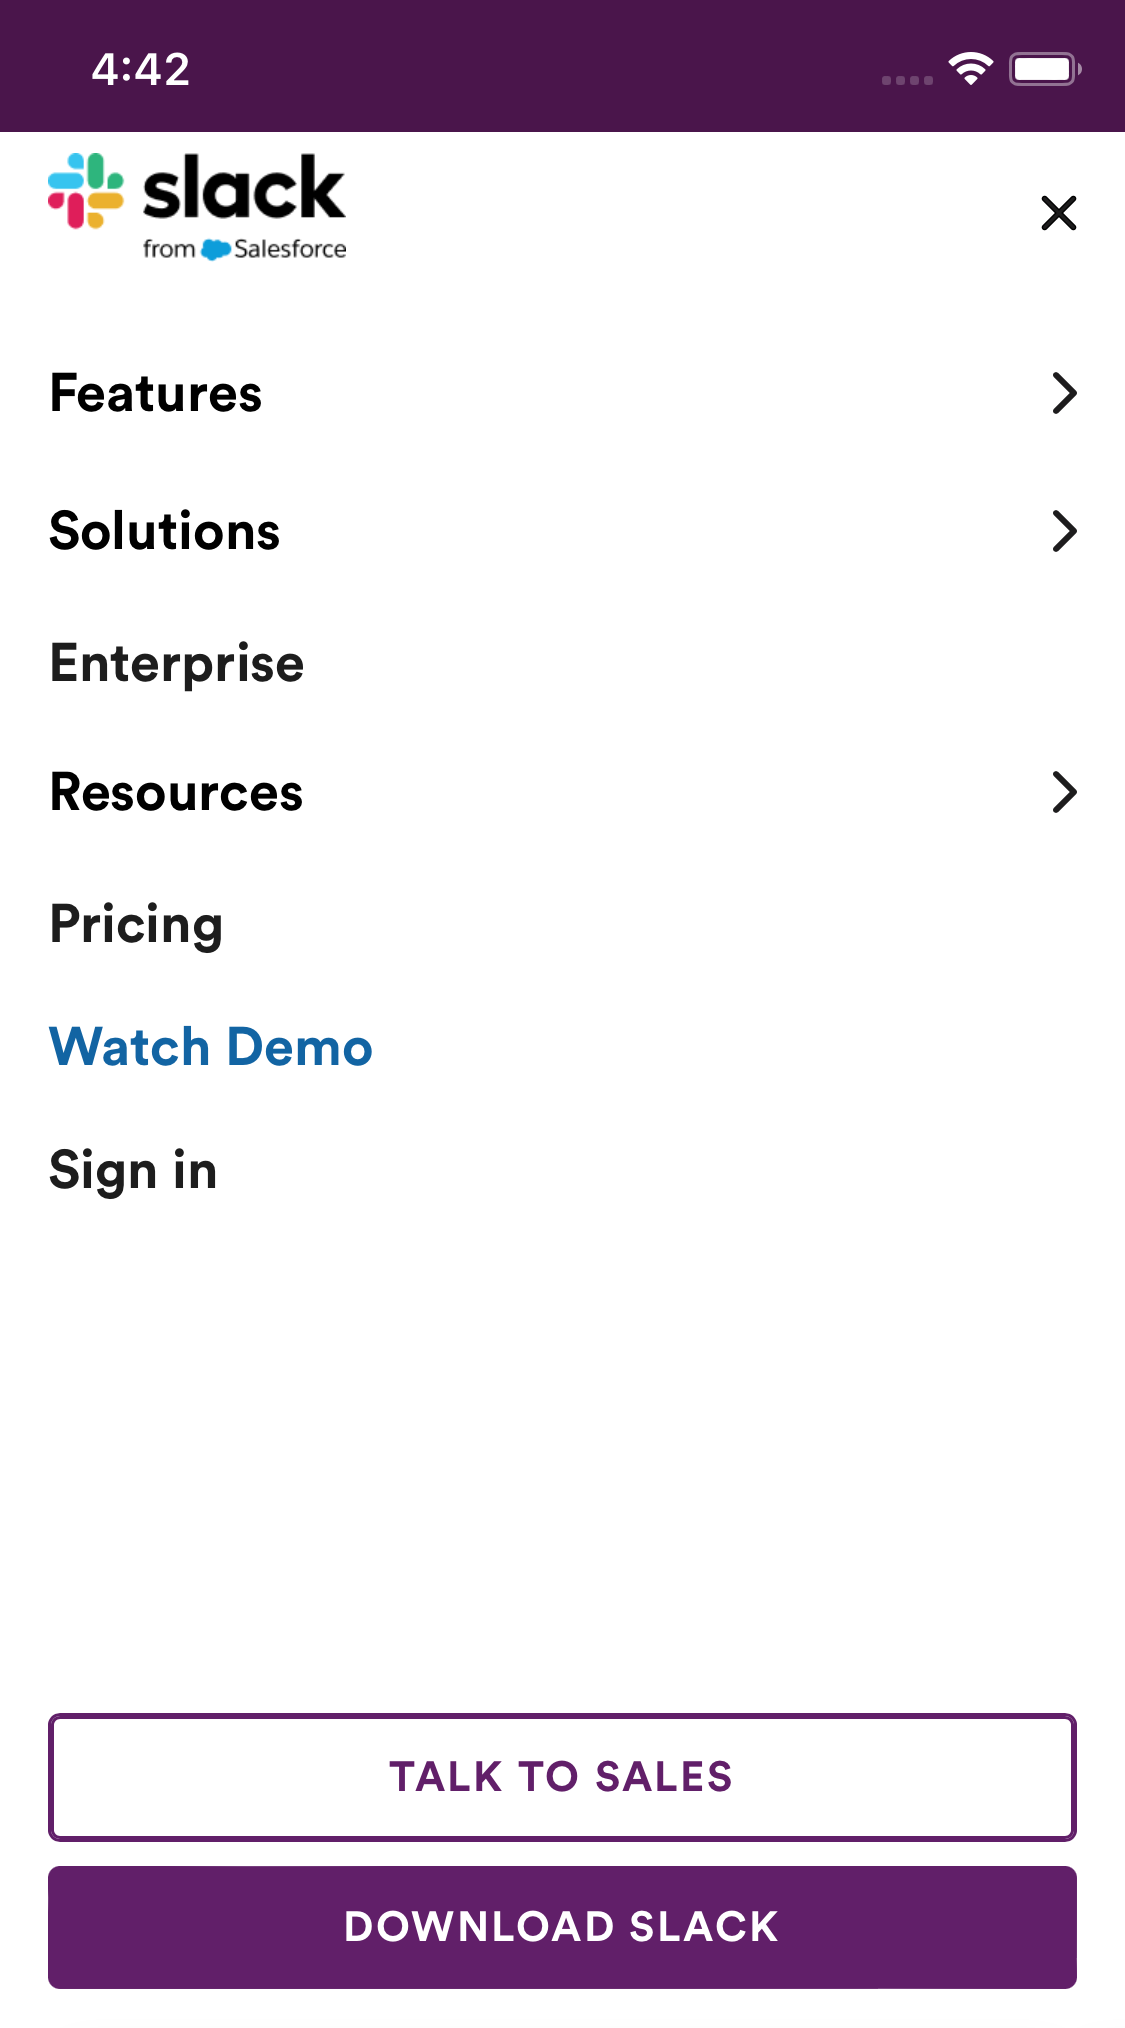The height and width of the screenshot is (2028, 1125).
Task: Tap the 4:42 clock in status bar
Action: click(141, 69)
